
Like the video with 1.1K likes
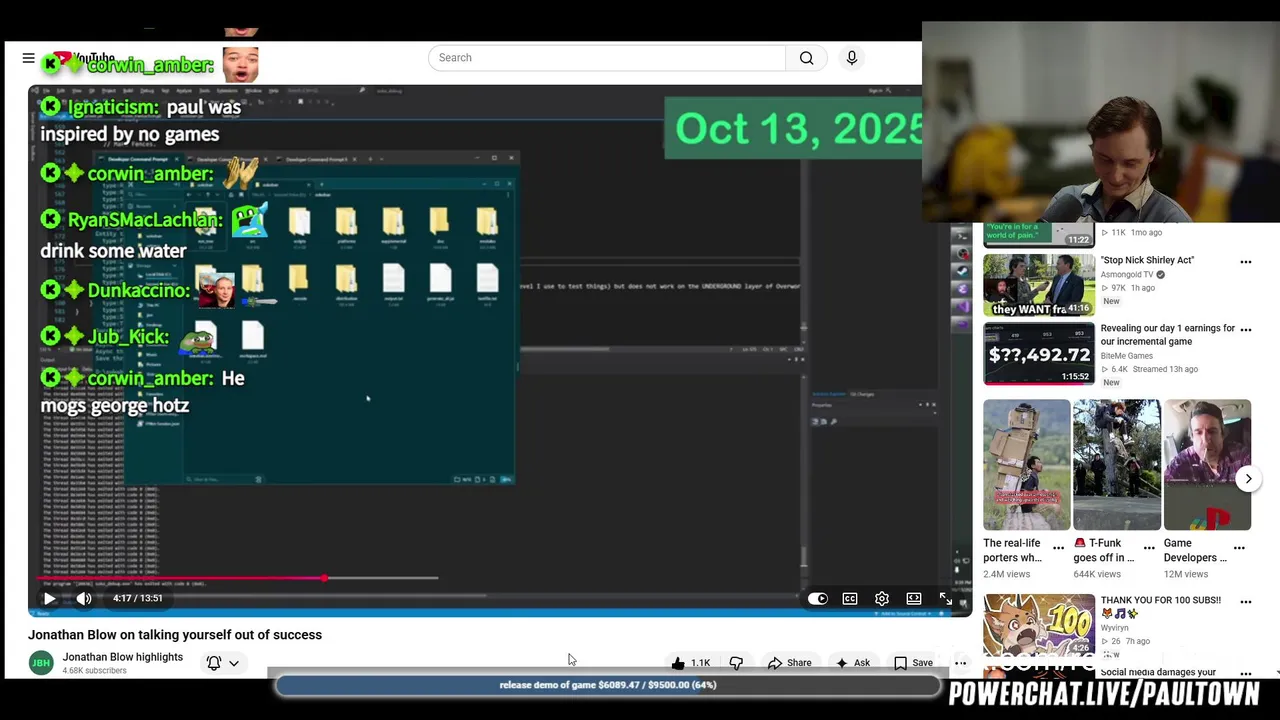tap(691, 663)
